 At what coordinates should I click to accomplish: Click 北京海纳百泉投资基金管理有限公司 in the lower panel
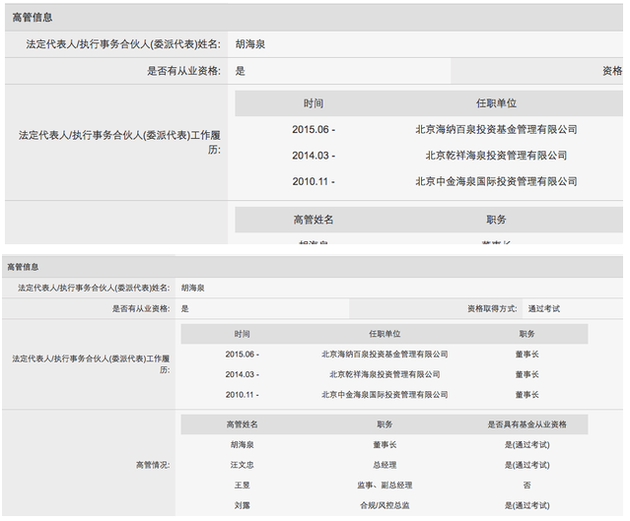385,354
